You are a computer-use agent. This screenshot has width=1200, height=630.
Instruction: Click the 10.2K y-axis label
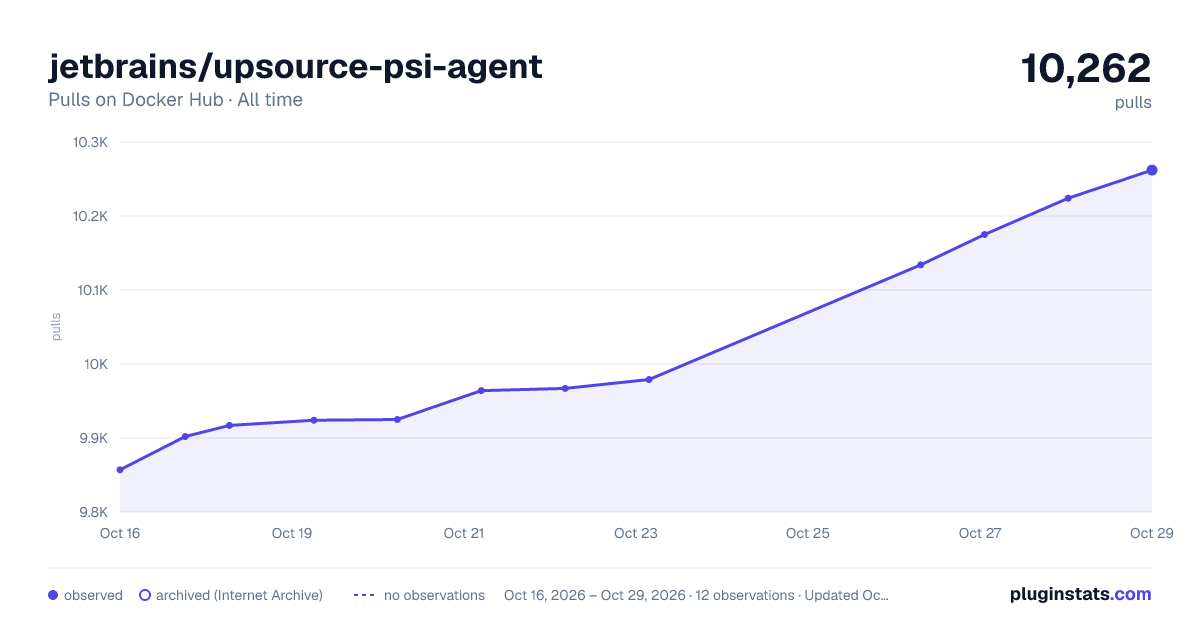tap(90, 216)
